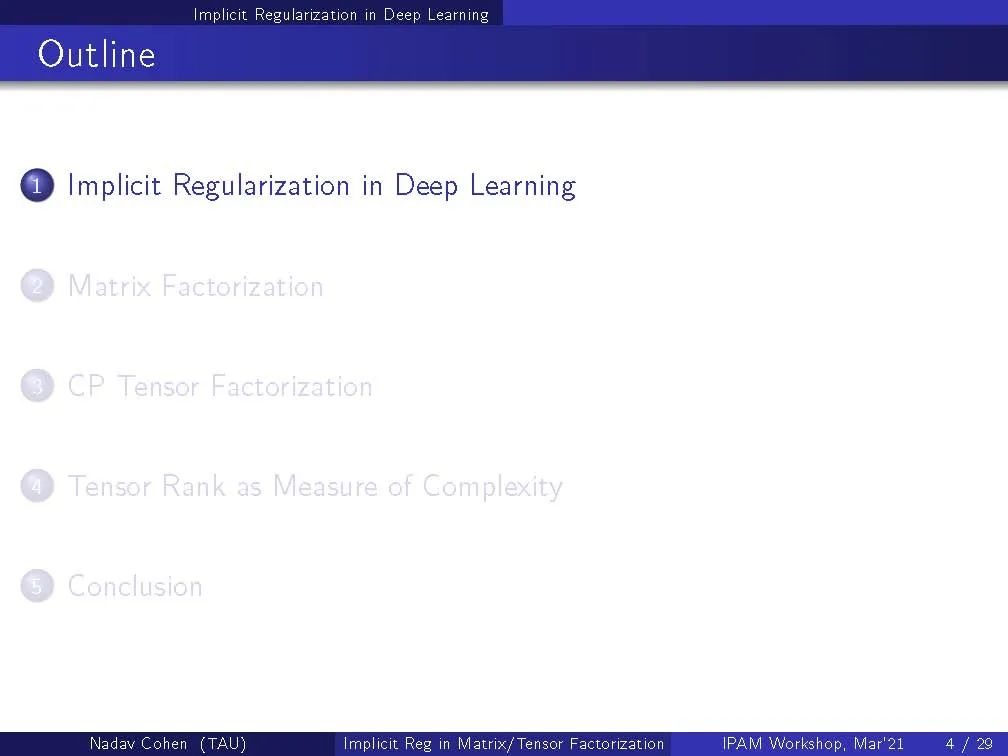Go to the 'Matrix Factorization' outline entry
Viewport: 1008px width, 756px height.
click(x=195, y=286)
